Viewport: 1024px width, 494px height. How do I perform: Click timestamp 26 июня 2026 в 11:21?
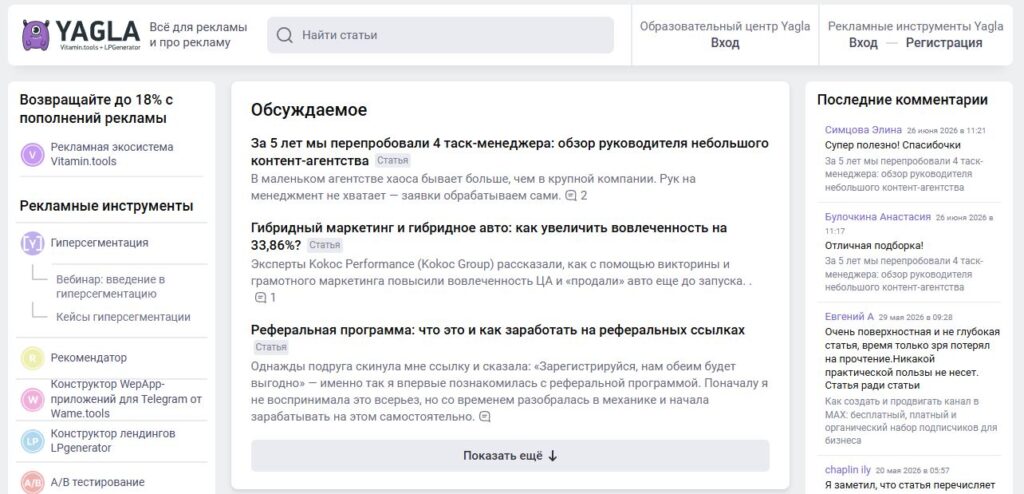(946, 131)
